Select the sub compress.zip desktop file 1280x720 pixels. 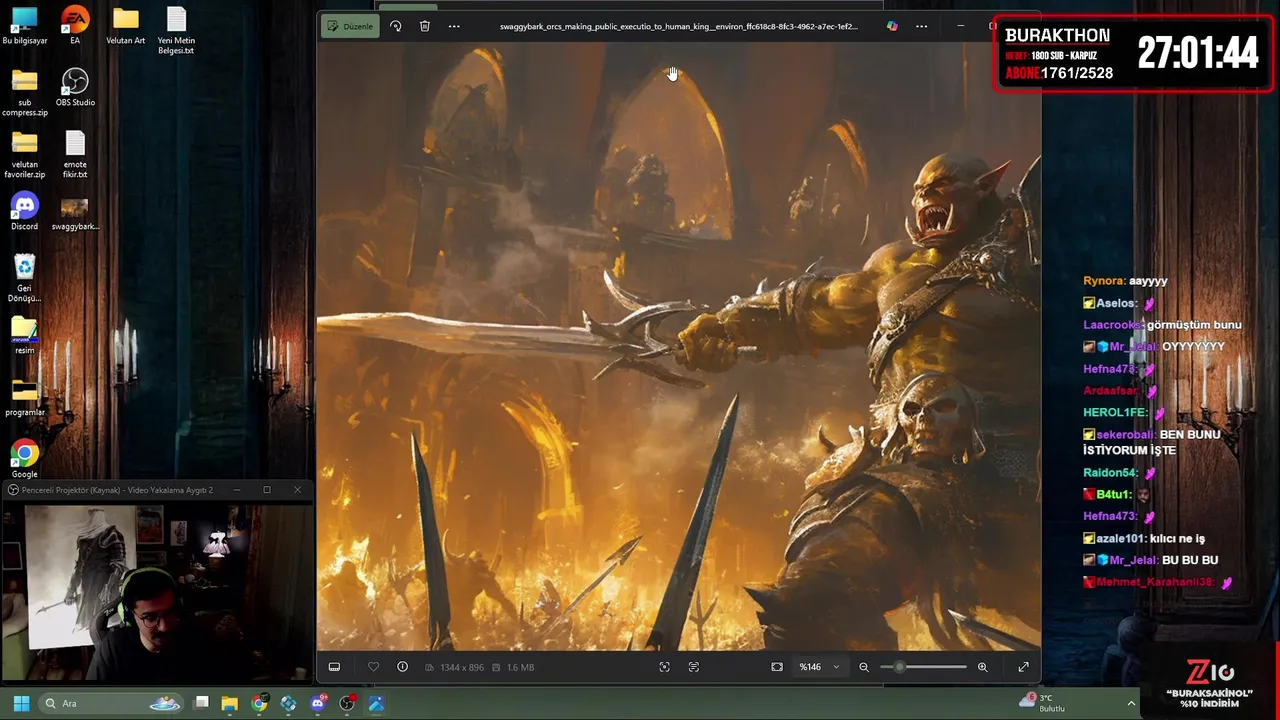(x=24, y=93)
